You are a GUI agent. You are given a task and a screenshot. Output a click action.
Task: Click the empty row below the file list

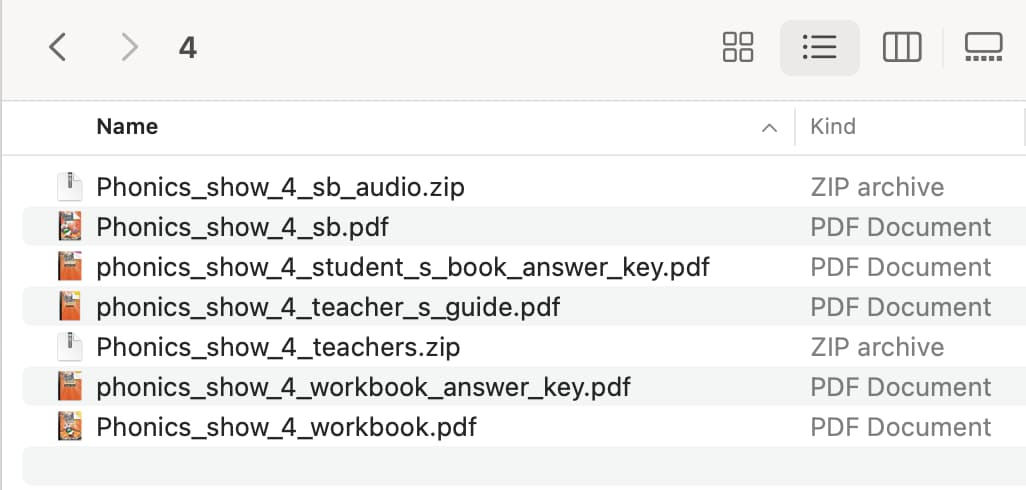pos(523,466)
